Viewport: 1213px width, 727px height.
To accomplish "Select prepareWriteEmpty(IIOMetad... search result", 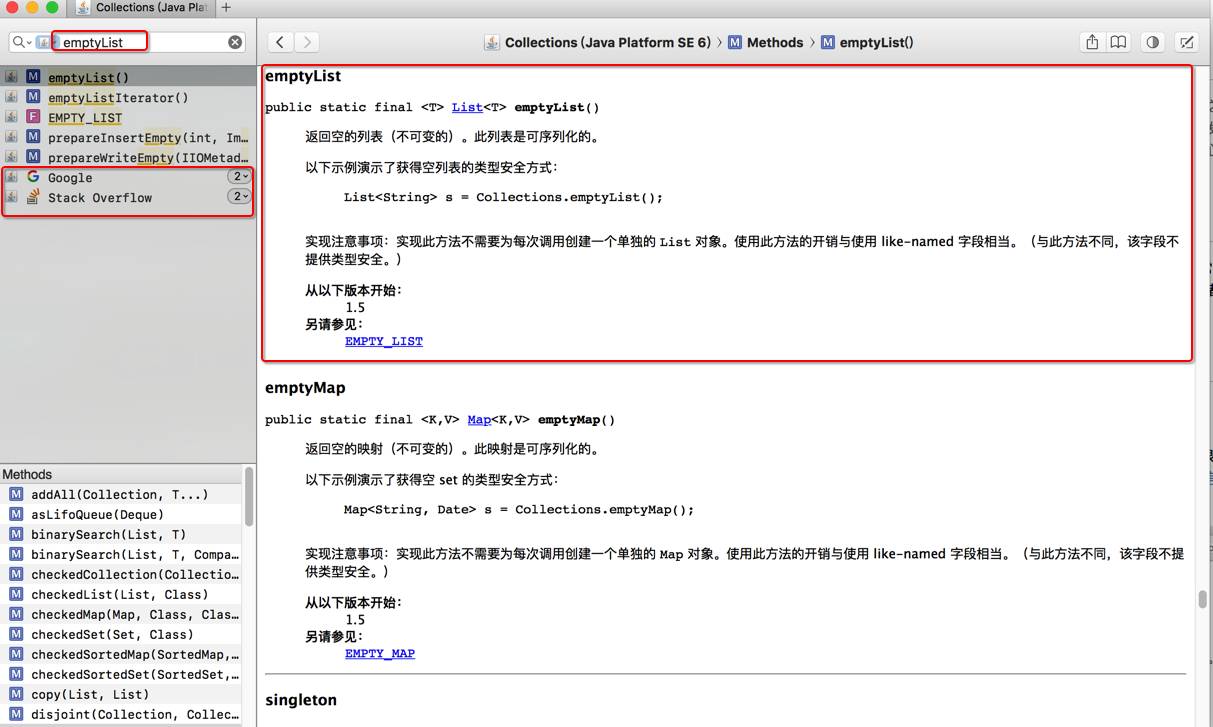I will coord(126,157).
